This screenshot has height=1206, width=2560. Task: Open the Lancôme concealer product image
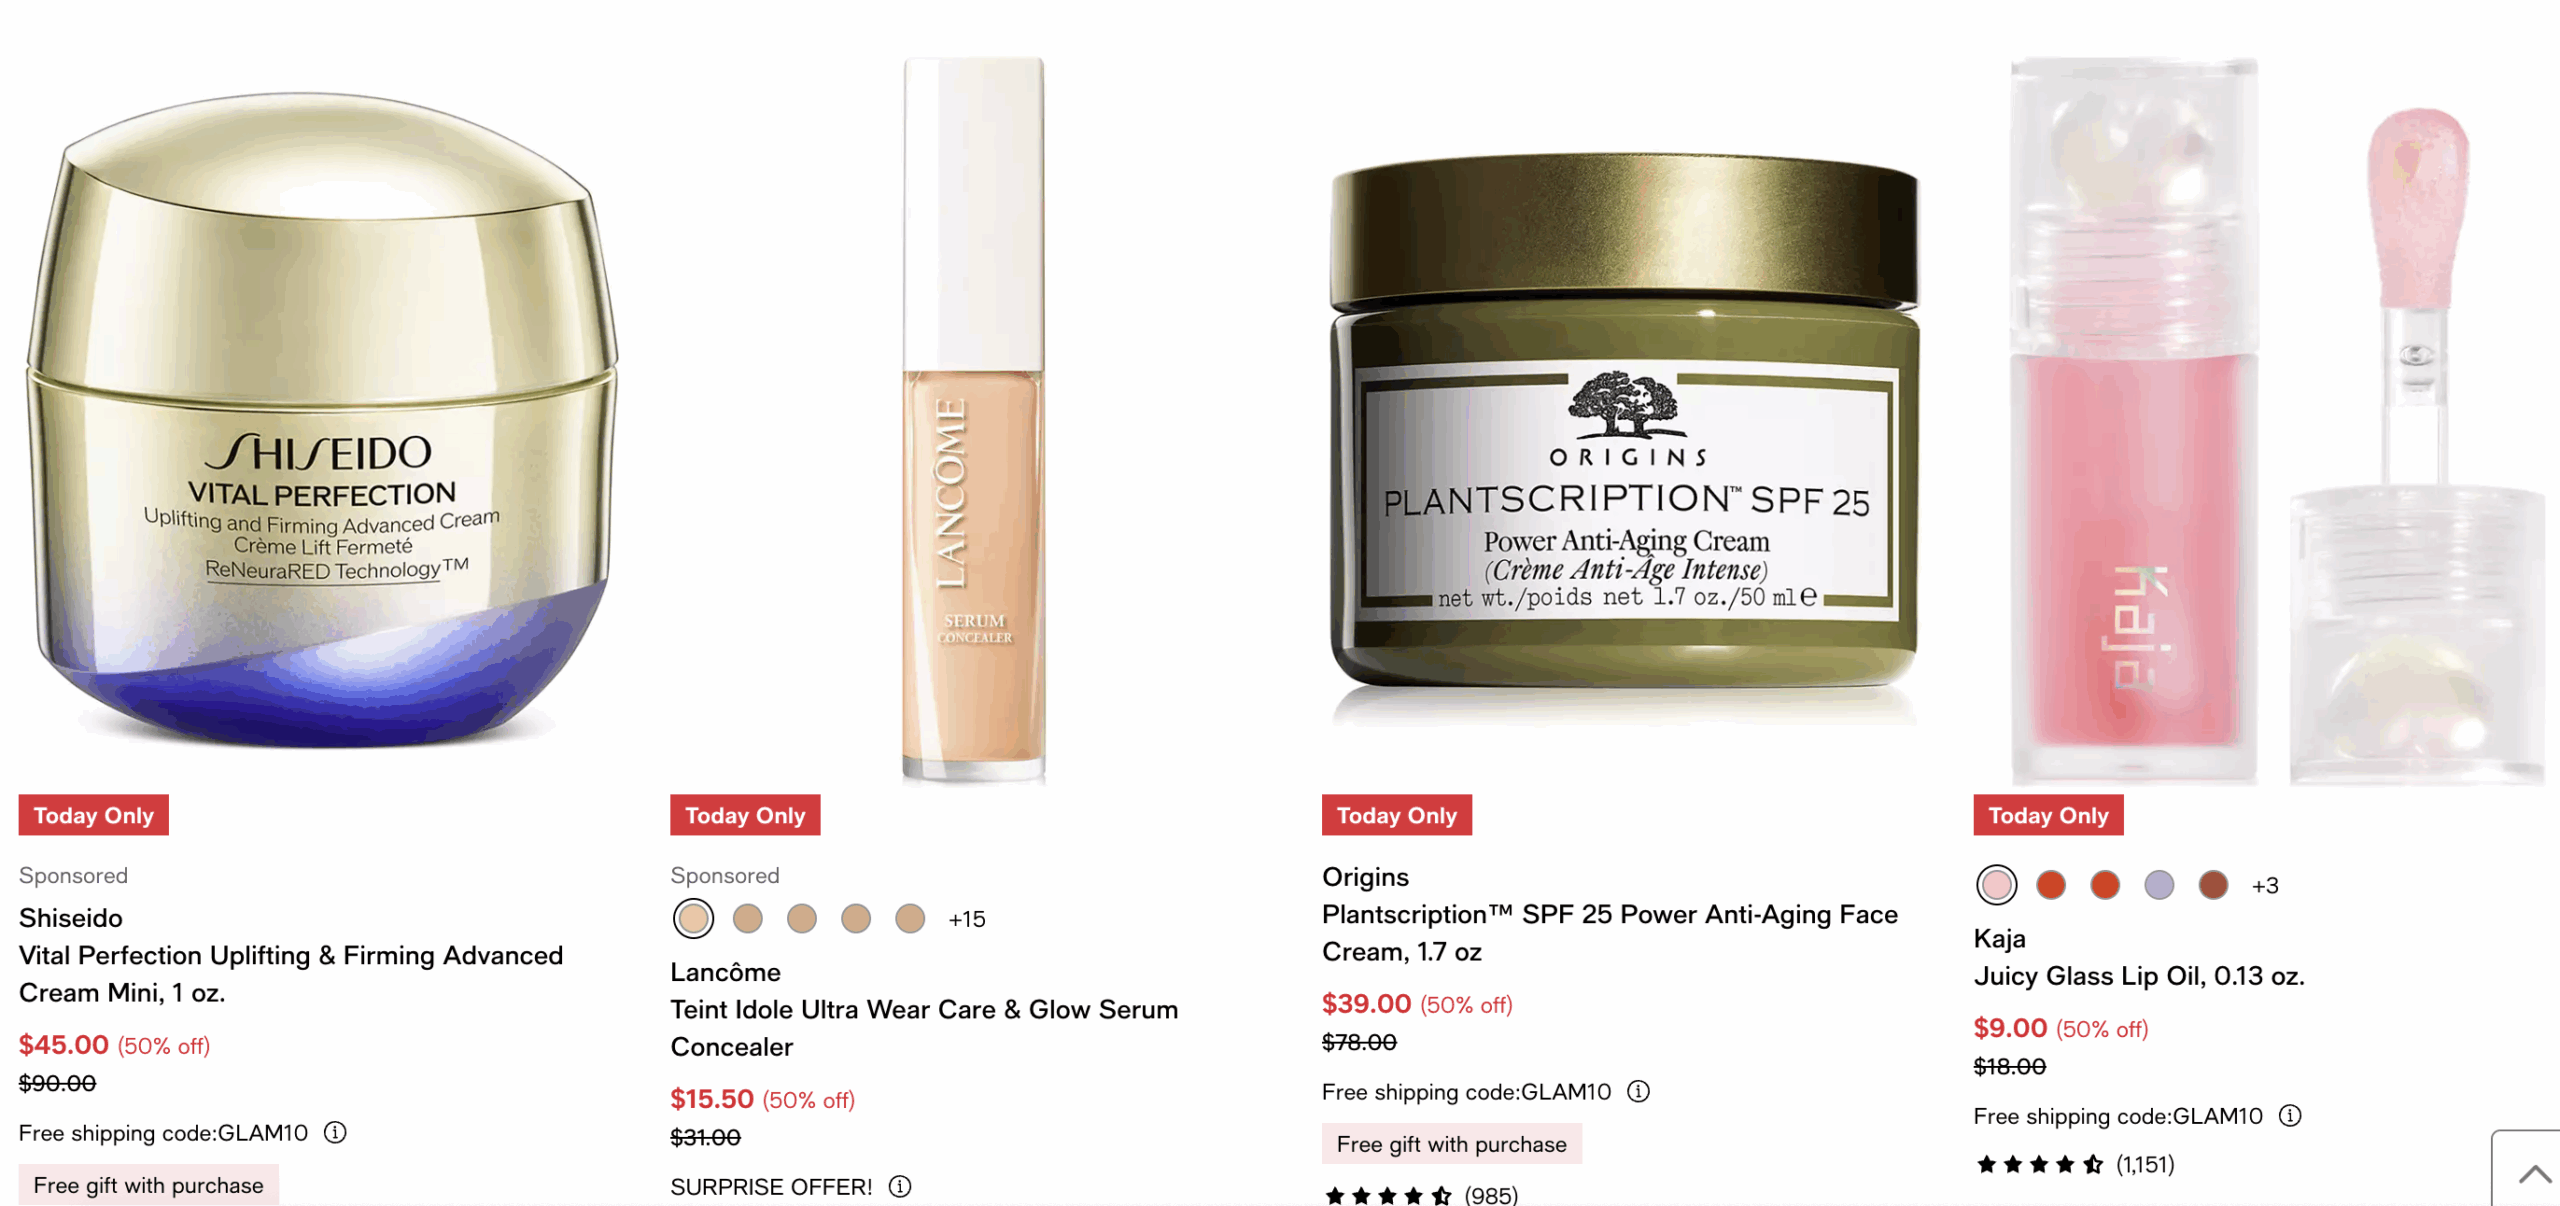[974, 420]
